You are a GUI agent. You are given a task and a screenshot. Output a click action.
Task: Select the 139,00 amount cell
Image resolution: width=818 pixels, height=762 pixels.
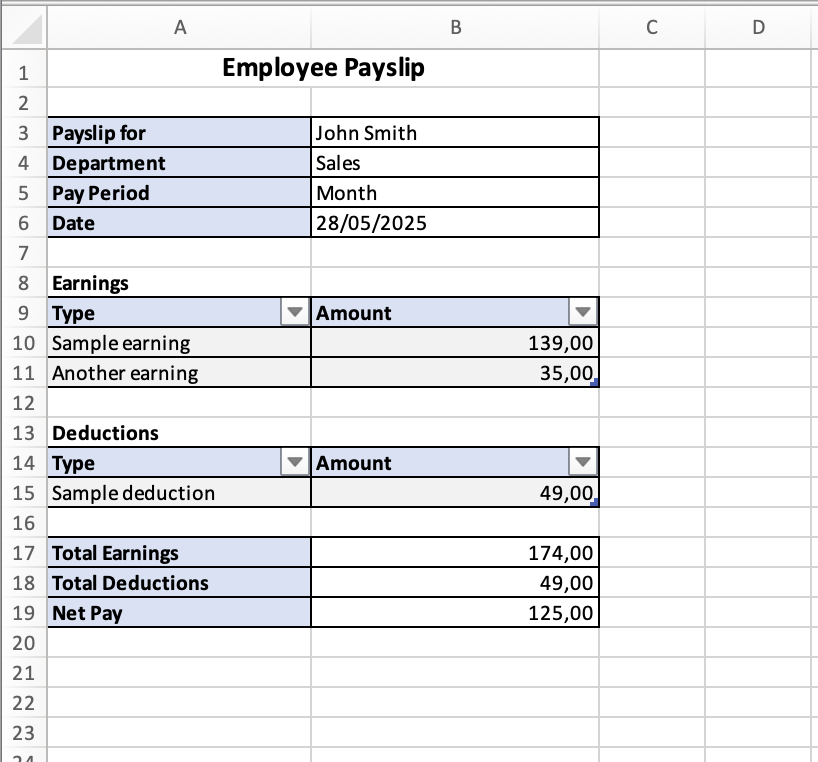point(455,343)
